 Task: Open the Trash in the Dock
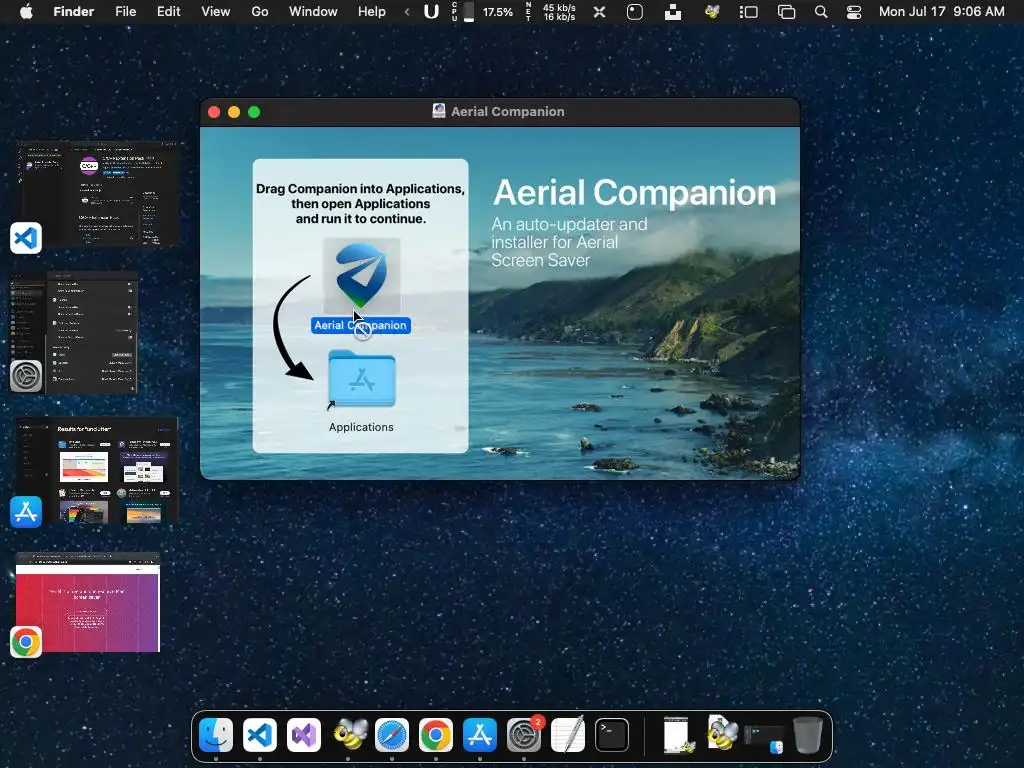click(808, 735)
